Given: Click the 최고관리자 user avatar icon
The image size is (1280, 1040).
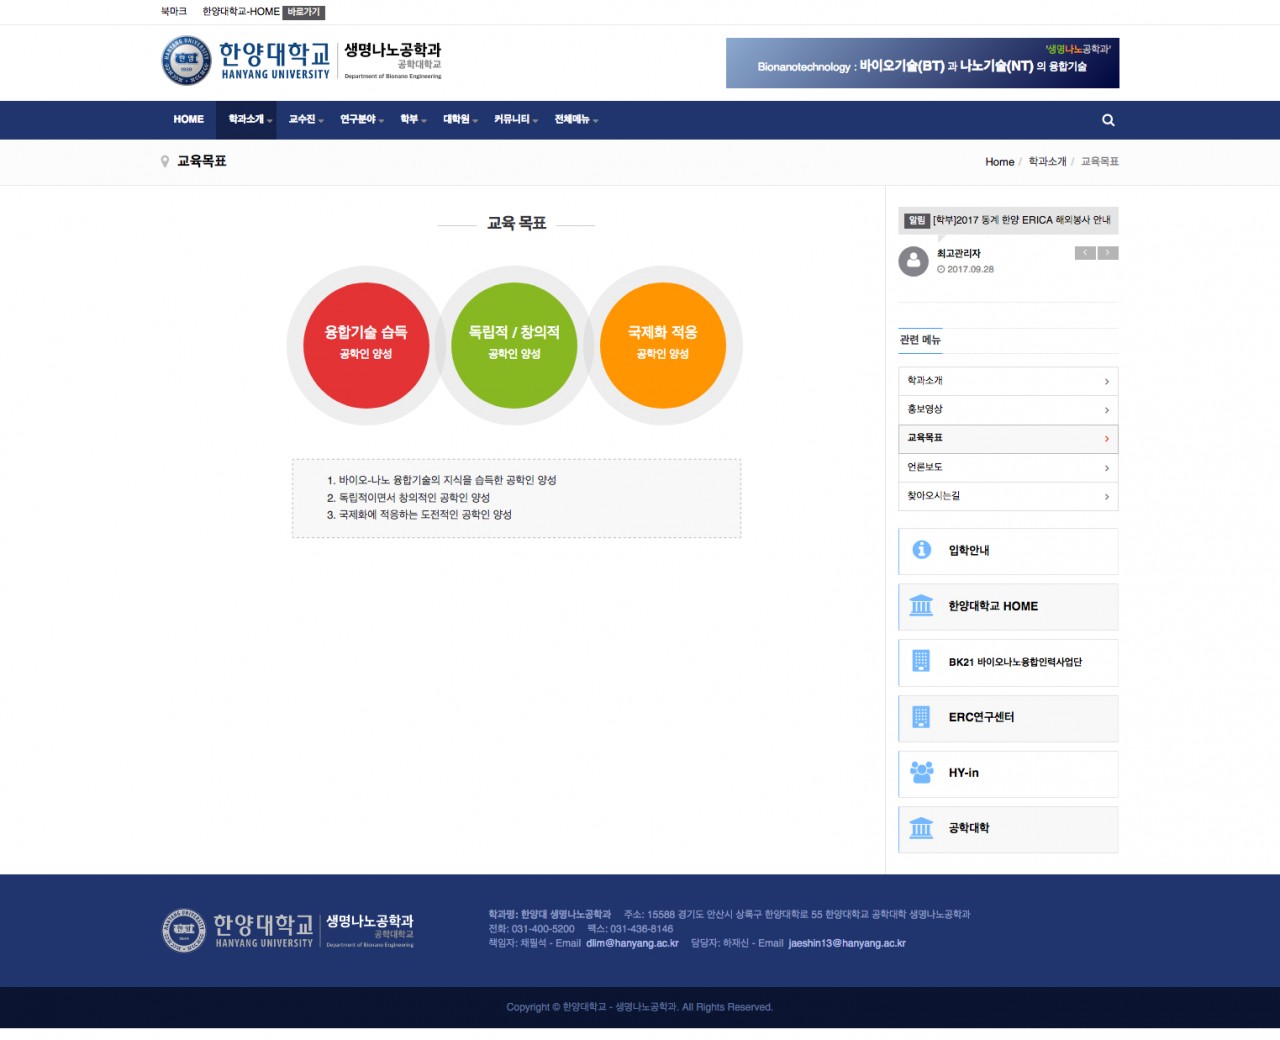Looking at the screenshot, I should [x=913, y=261].
